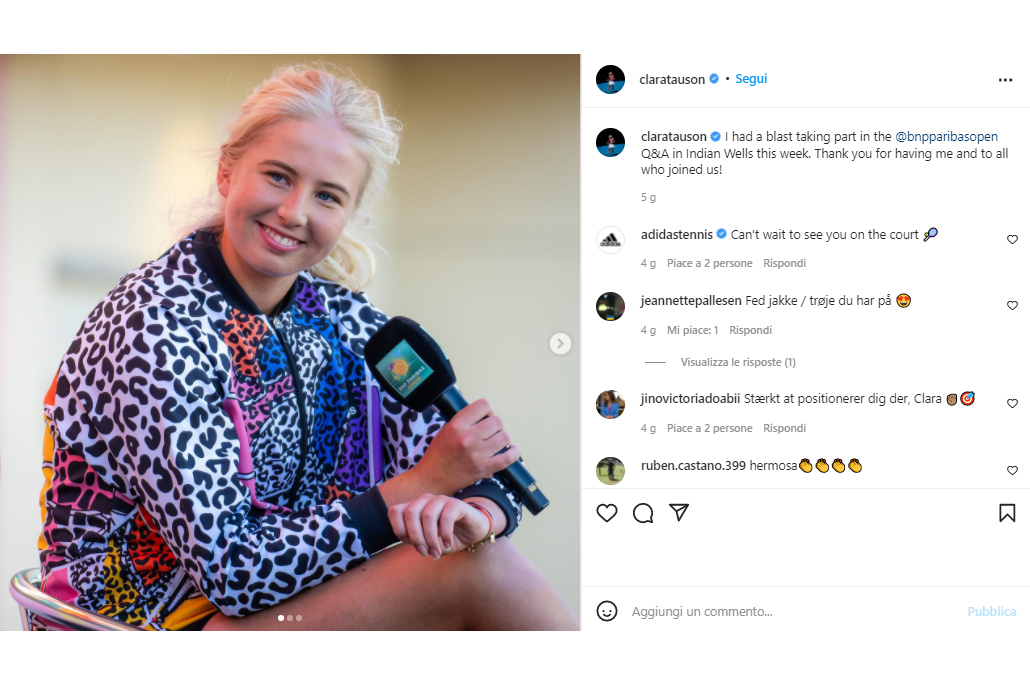This screenshot has height=690, width=1030.
Task: Open comments via the speech bubble icon
Action: (x=643, y=513)
